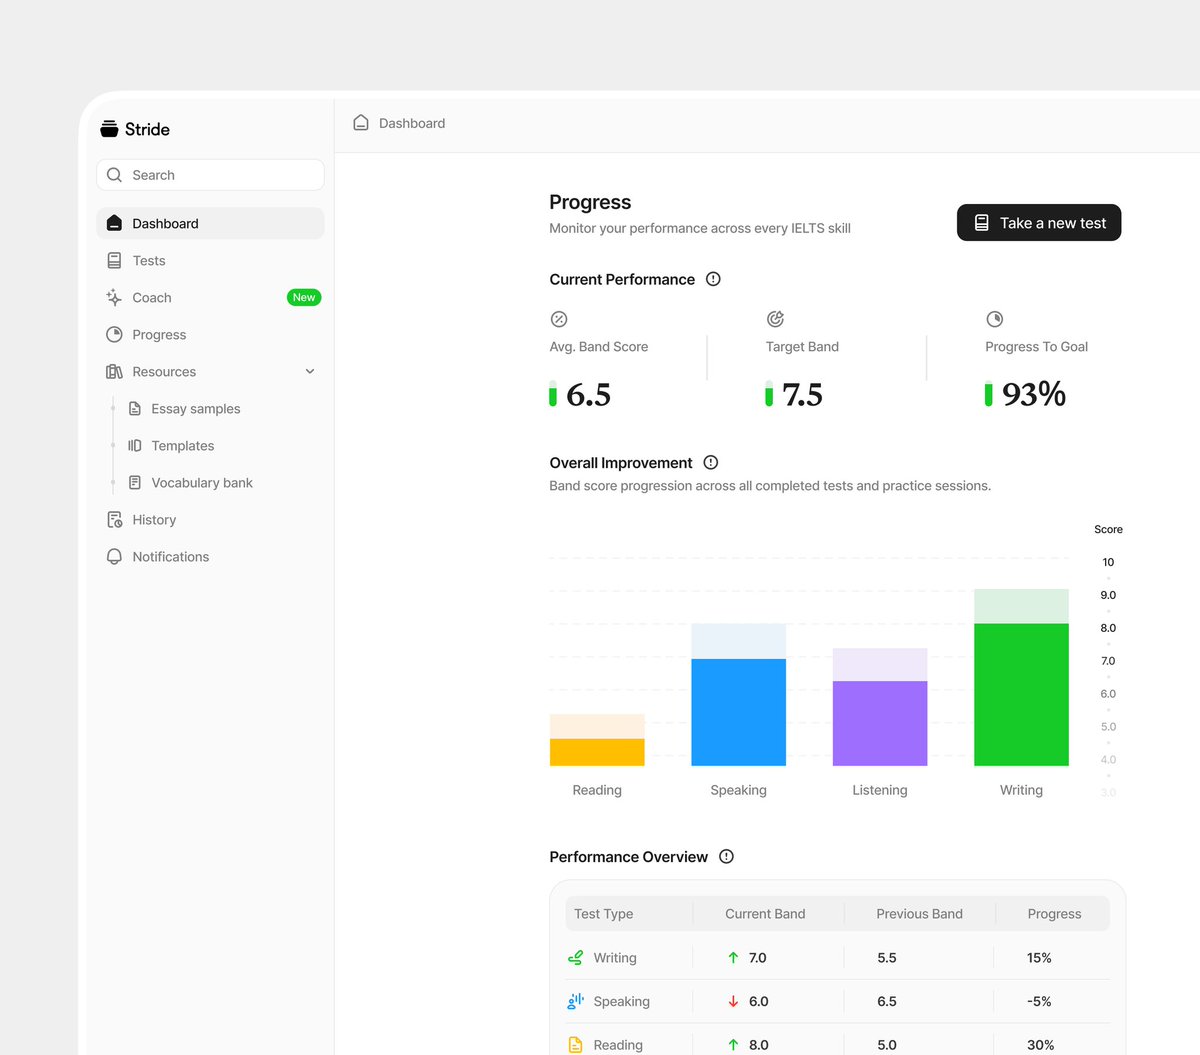Click the Progress To Goal progress indicator
The height and width of the screenshot is (1055, 1200).
click(x=988, y=394)
